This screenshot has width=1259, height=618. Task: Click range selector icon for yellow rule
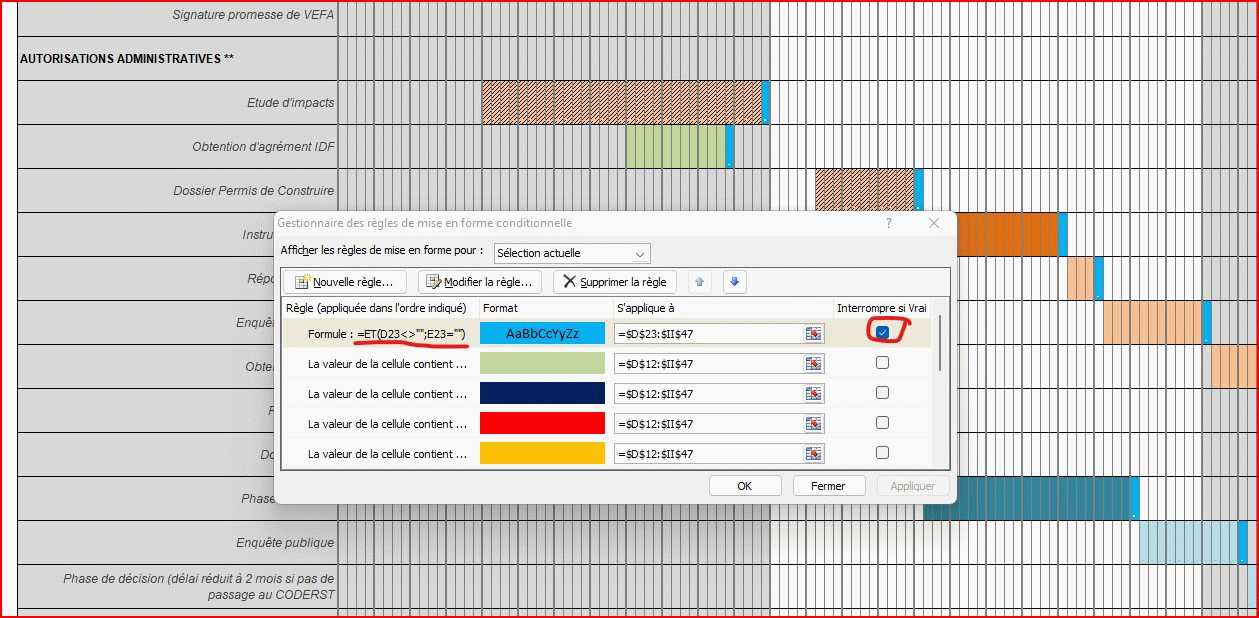tap(813, 454)
